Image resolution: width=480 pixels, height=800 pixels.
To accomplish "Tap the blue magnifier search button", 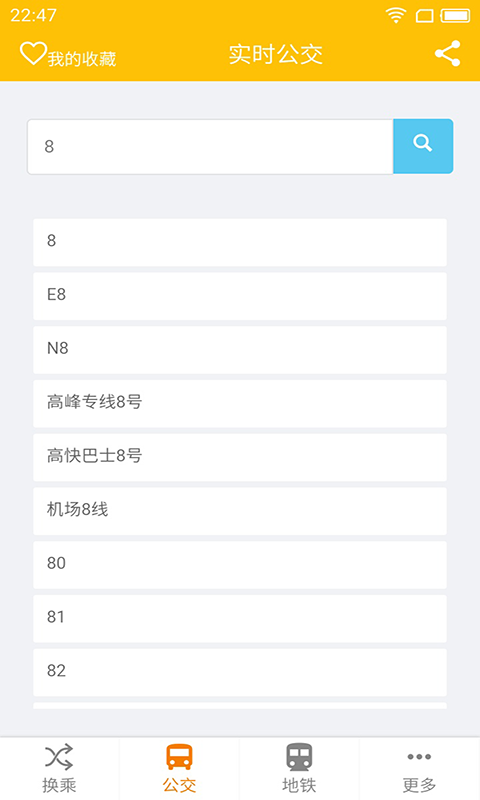I will pos(423,146).
